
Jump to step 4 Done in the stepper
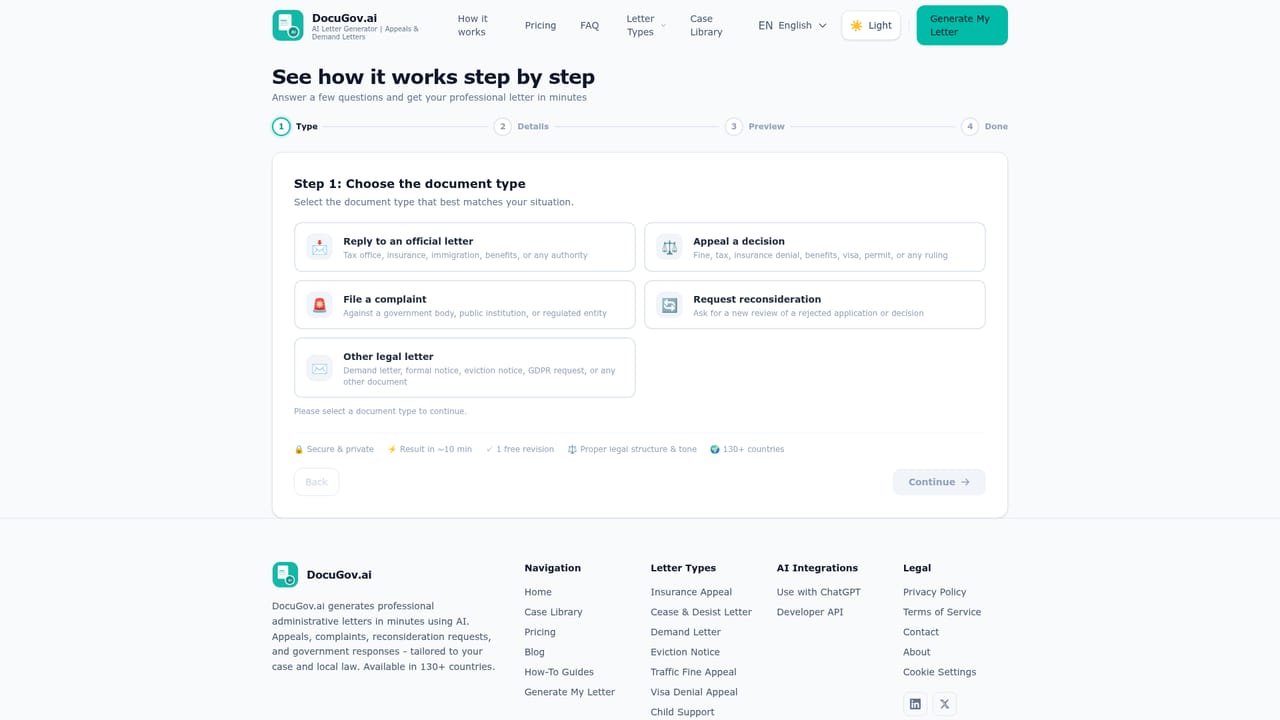point(984,126)
